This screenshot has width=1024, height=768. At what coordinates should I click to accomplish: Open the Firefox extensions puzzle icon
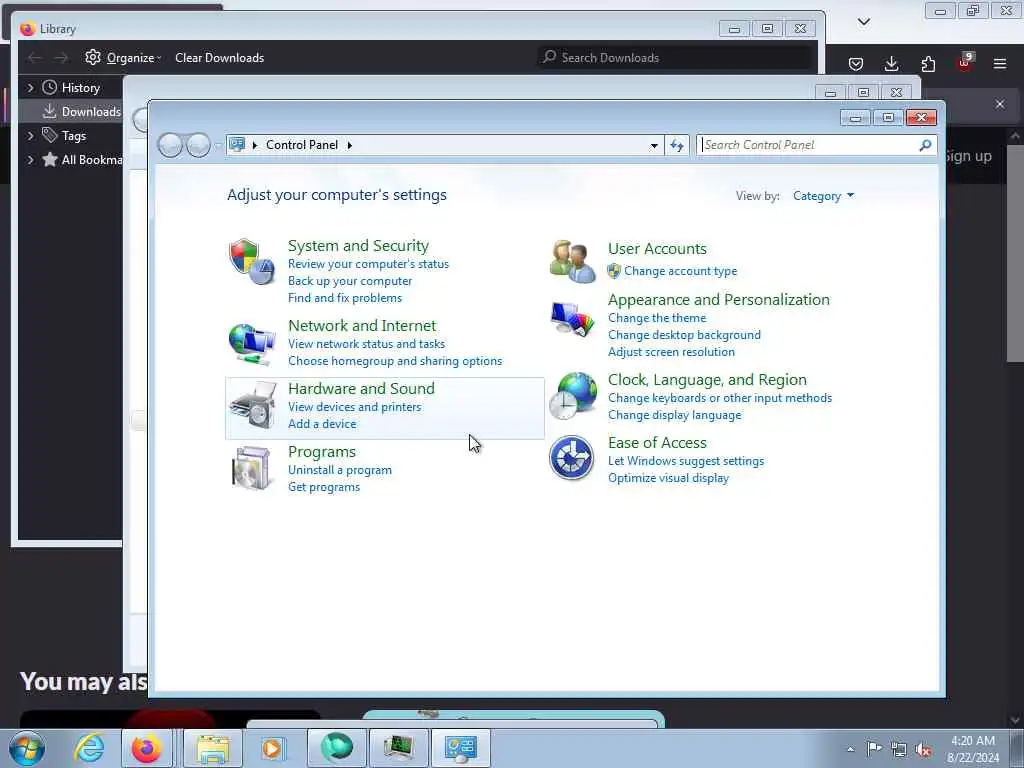[928, 63]
